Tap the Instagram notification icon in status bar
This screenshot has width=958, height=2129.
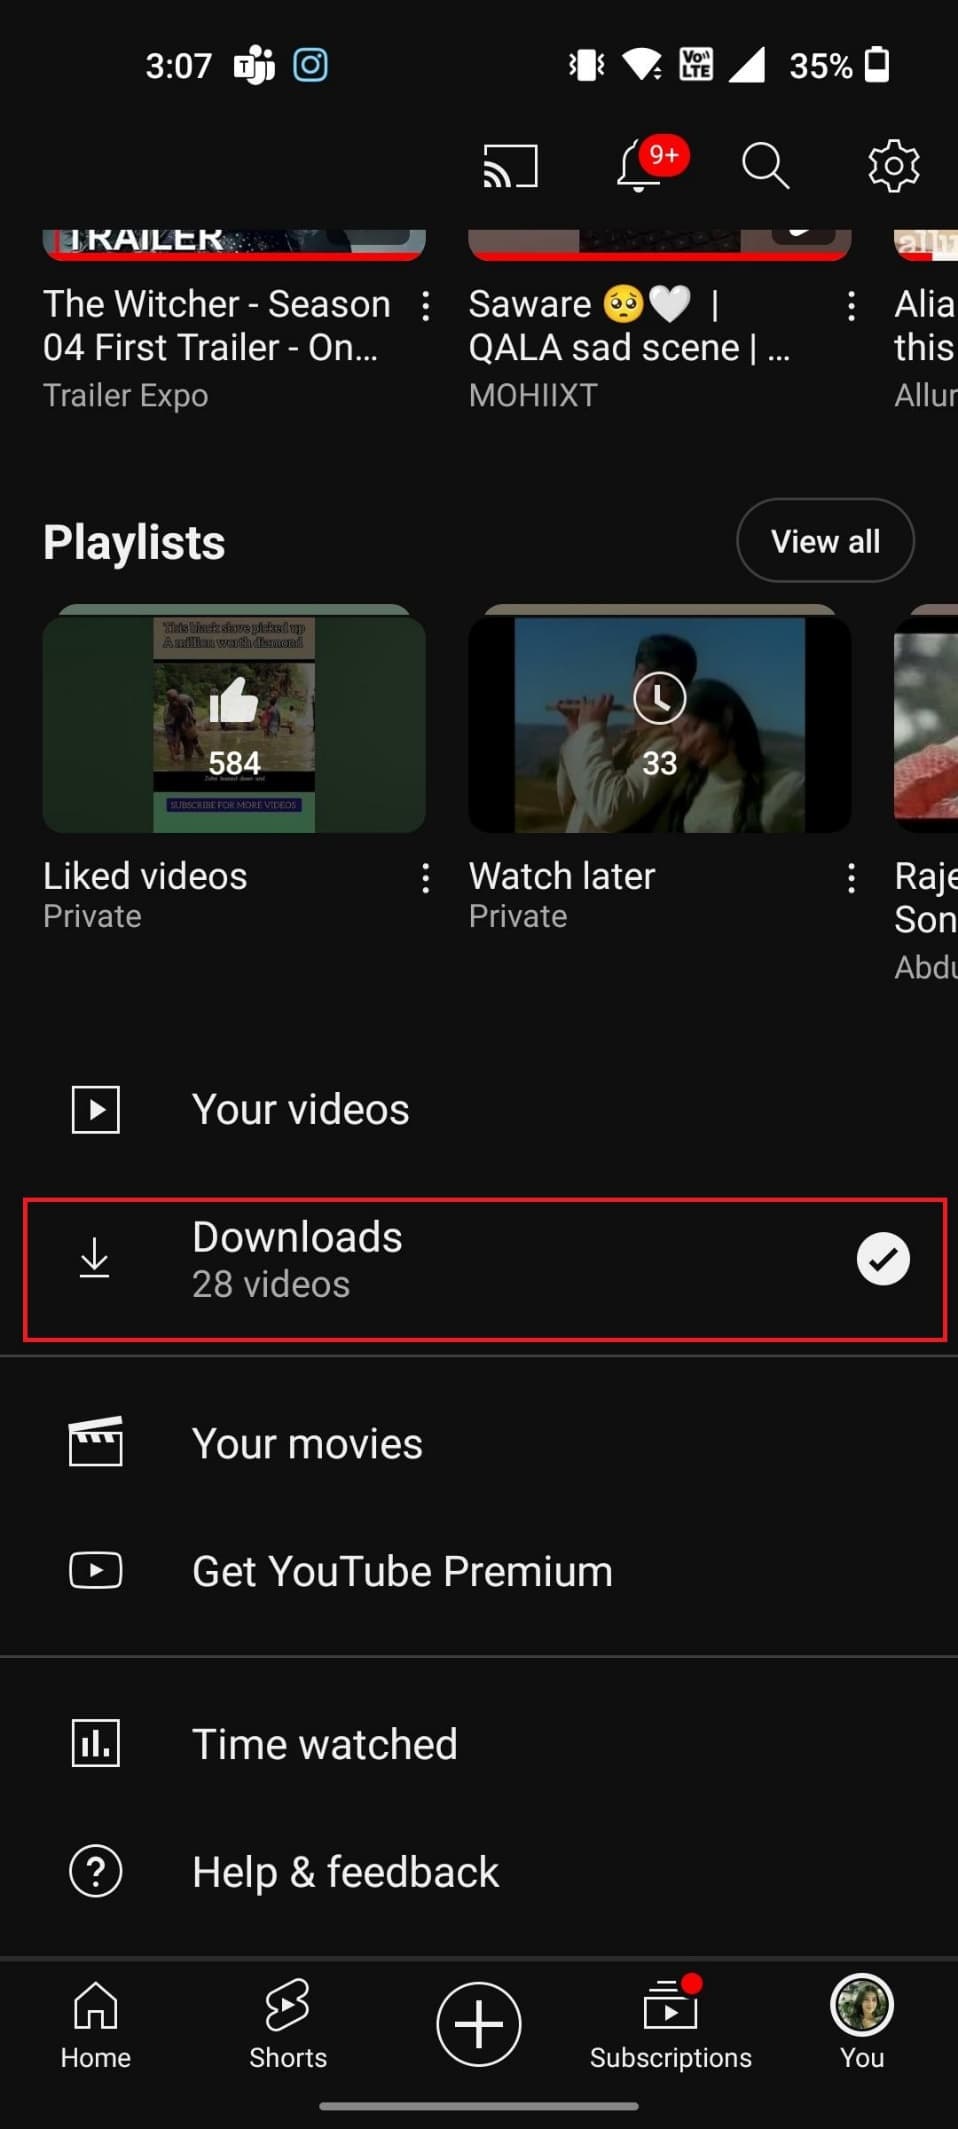pyautogui.click(x=310, y=66)
